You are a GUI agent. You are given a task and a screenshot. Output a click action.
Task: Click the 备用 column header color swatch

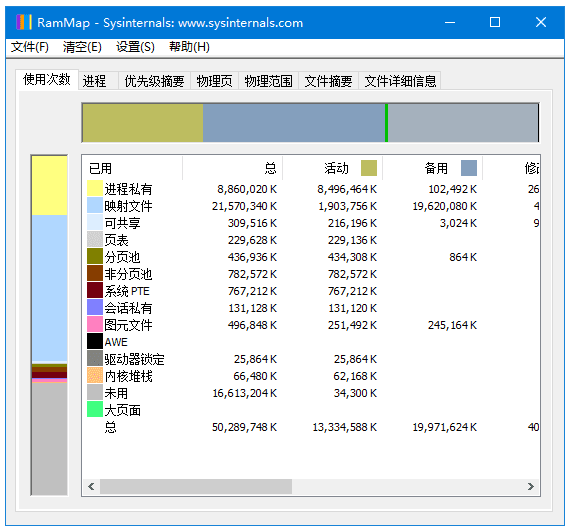(x=469, y=168)
